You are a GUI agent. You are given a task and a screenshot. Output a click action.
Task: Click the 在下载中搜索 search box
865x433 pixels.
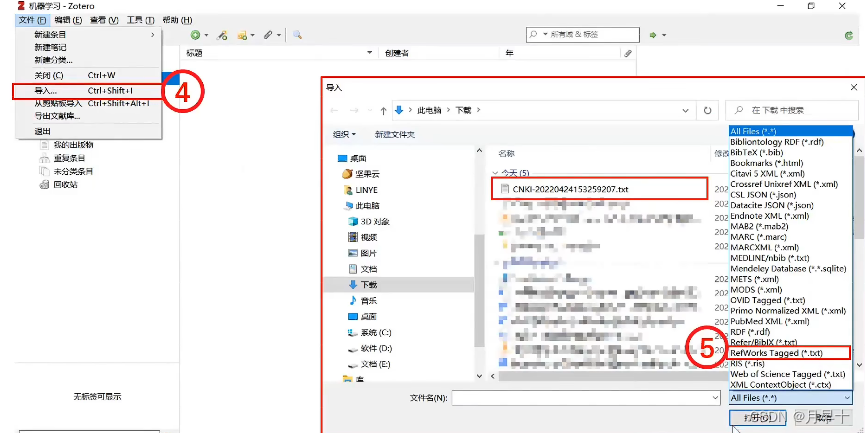[792, 110]
